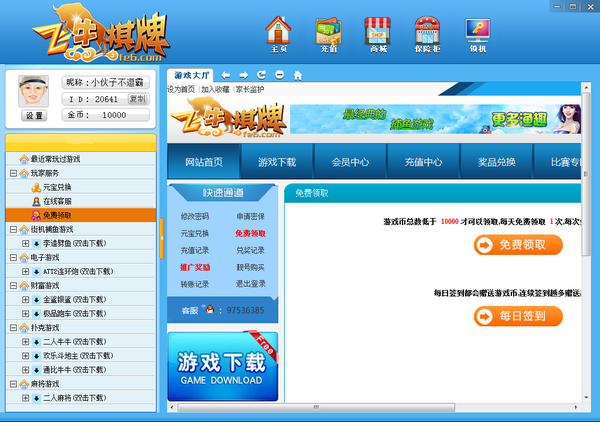Collapse the 麻将游戏 tree node
Image resolution: width=600 pixels, height=422 pixels.
pyautogui.click(x=13, y=384)
